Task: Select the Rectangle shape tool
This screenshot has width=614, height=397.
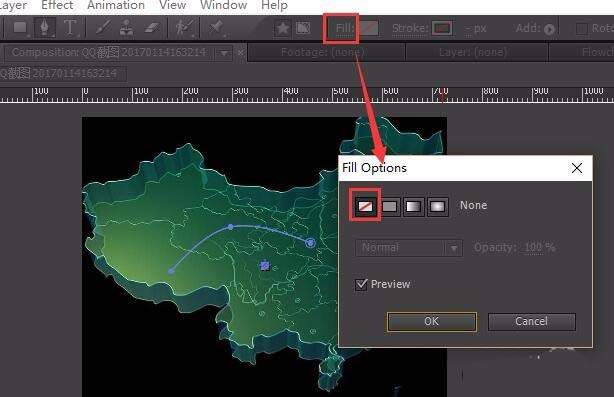Action: point(20,28)
